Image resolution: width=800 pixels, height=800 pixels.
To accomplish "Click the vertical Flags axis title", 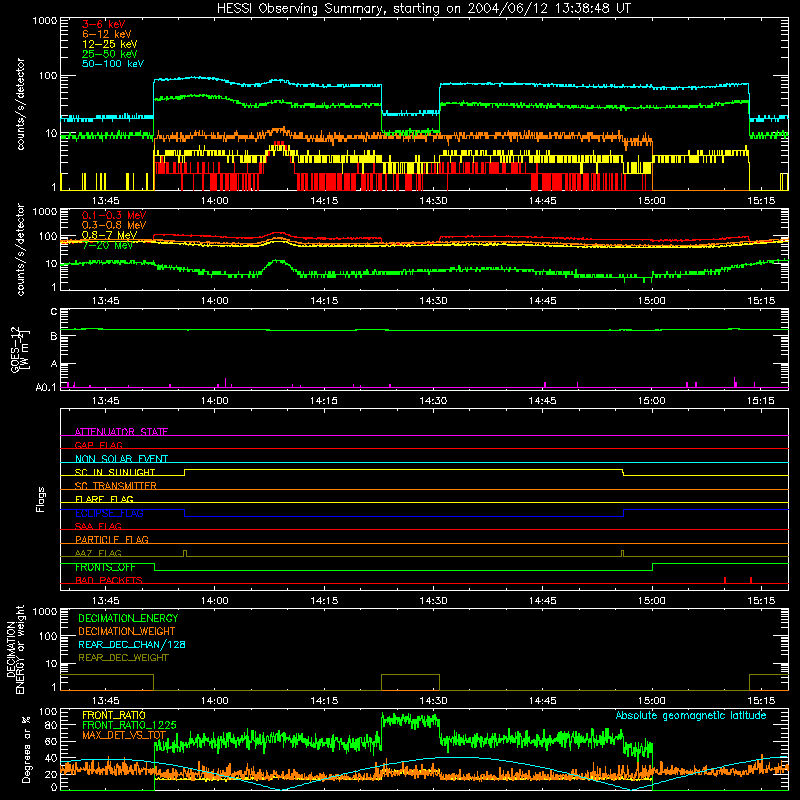I will (41, 499).
